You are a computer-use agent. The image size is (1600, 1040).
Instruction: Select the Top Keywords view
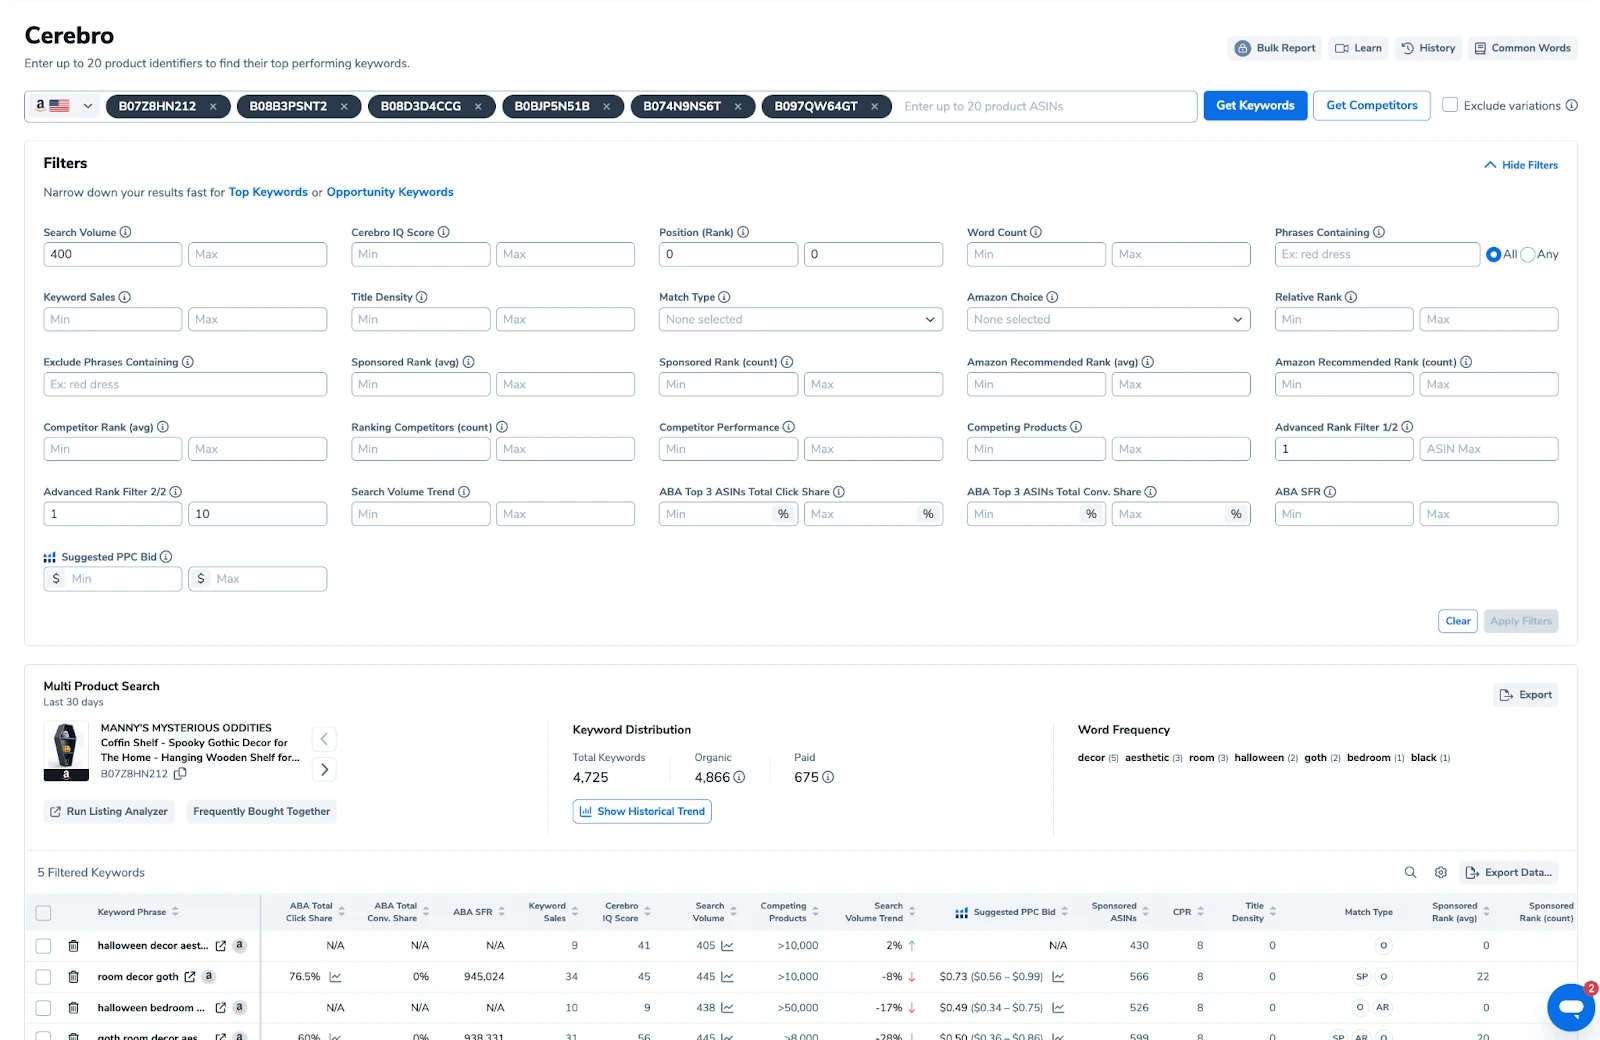point(268,192)
